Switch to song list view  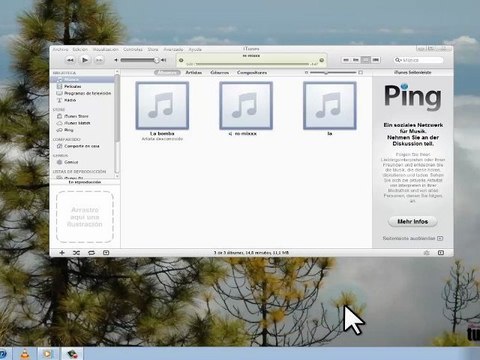(346, 60)
